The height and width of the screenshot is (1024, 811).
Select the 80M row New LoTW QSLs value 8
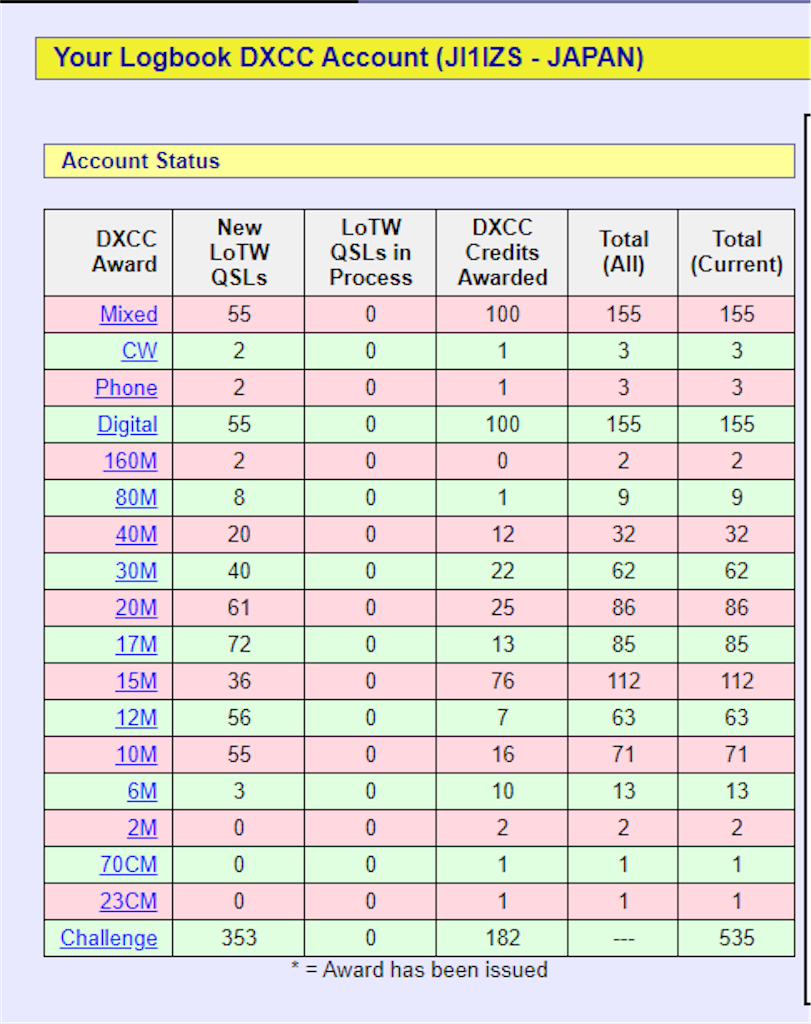[x=239, y=498]
